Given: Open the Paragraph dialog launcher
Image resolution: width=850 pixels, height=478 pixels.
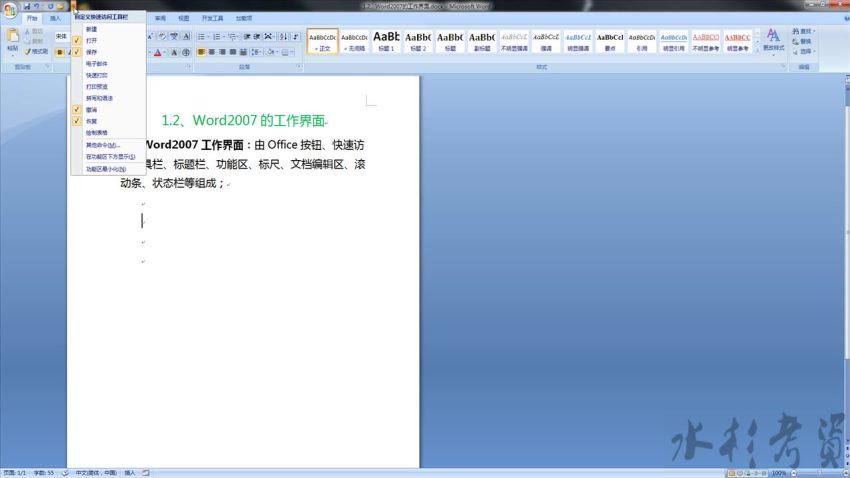Looking at the screenshot, I should coord(299,67).
